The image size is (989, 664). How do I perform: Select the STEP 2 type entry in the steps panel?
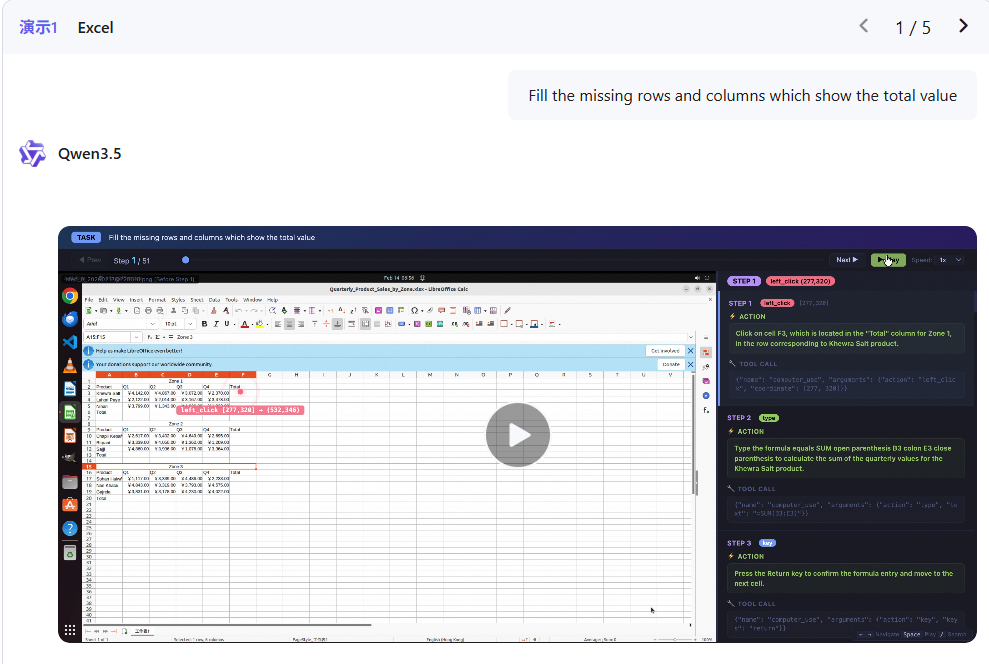(x=753, y=418)
